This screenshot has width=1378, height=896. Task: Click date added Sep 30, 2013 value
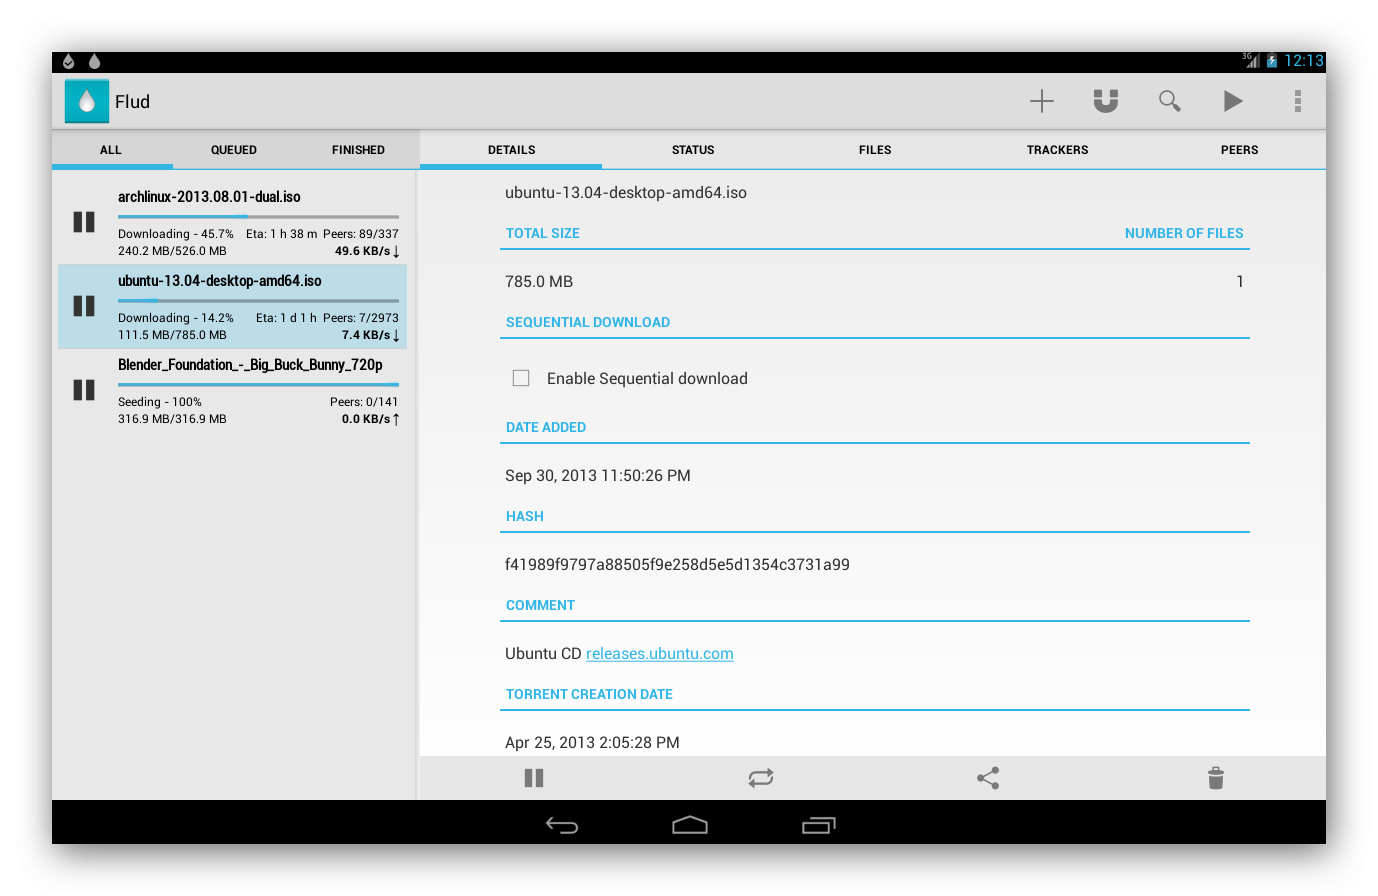click(598, 476)
